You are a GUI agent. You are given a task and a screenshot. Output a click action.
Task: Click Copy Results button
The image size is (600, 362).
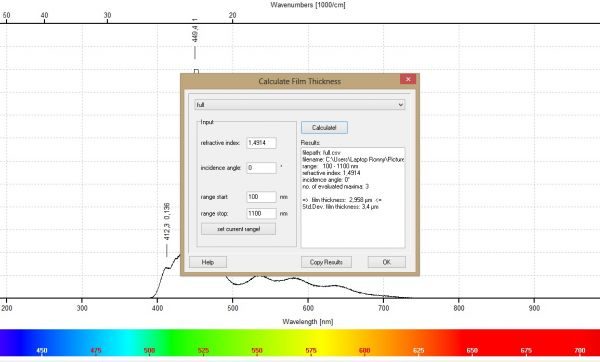click(326, 262)
